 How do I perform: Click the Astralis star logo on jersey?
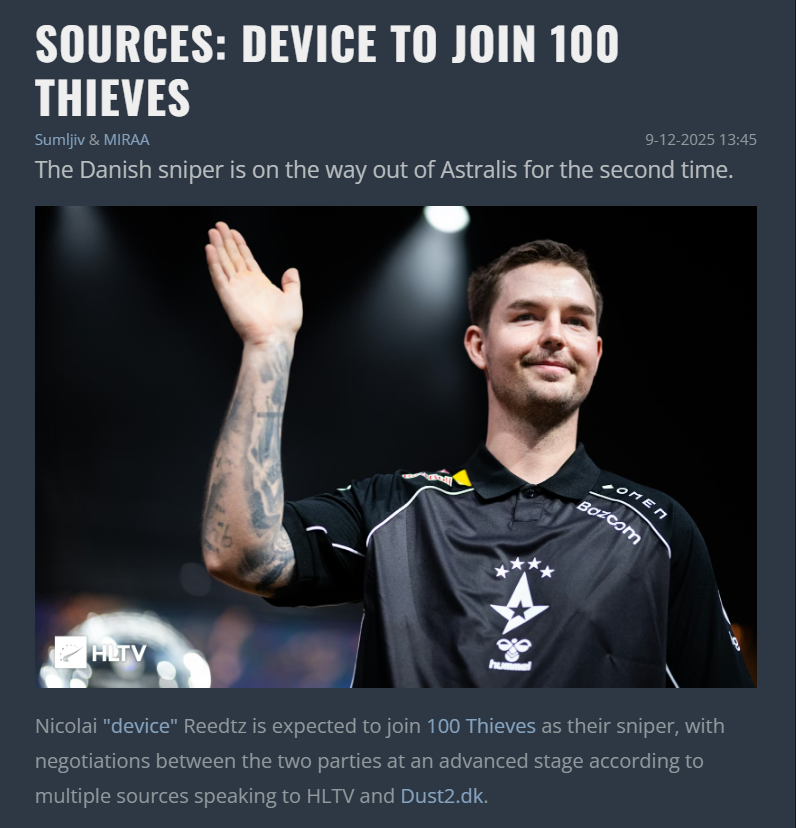click(520, 605)
